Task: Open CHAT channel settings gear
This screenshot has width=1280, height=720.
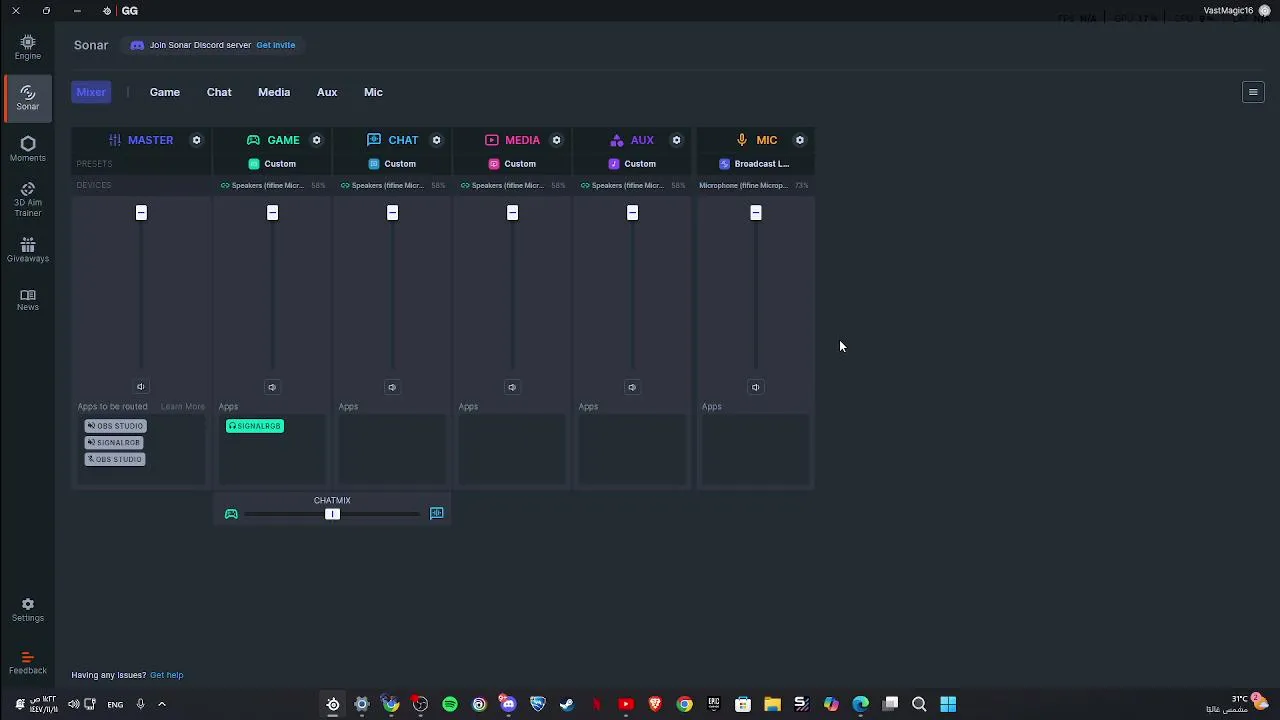Action: 436,140
